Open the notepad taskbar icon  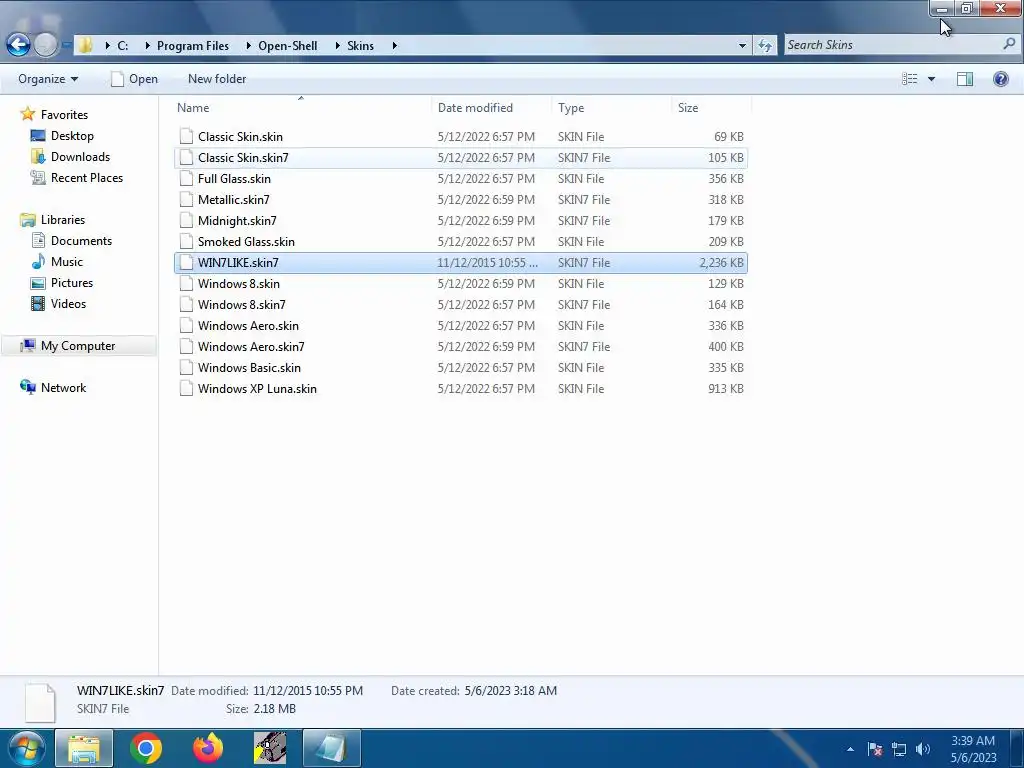pyautogui.click(x=332, y=748)
